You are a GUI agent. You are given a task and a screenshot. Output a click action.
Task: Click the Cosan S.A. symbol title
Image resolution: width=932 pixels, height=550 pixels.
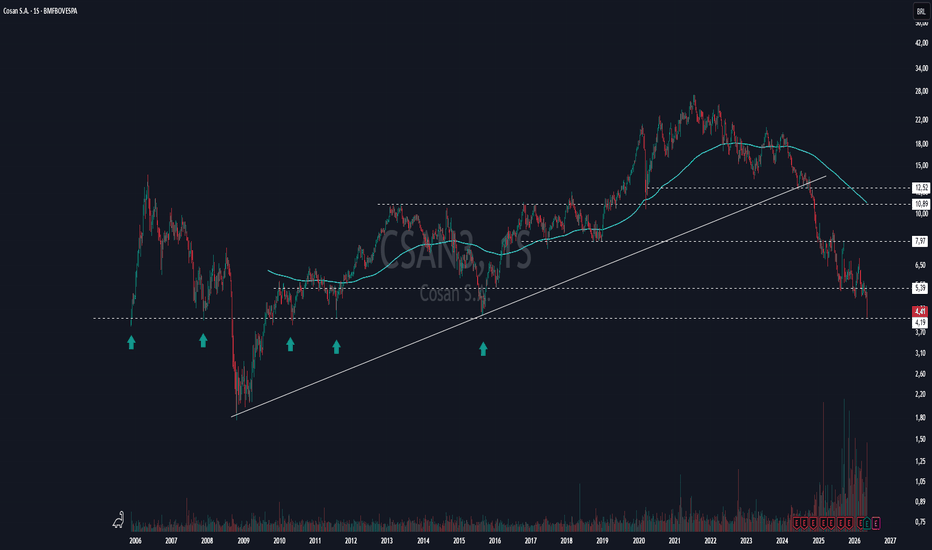[x=40, y=11]
